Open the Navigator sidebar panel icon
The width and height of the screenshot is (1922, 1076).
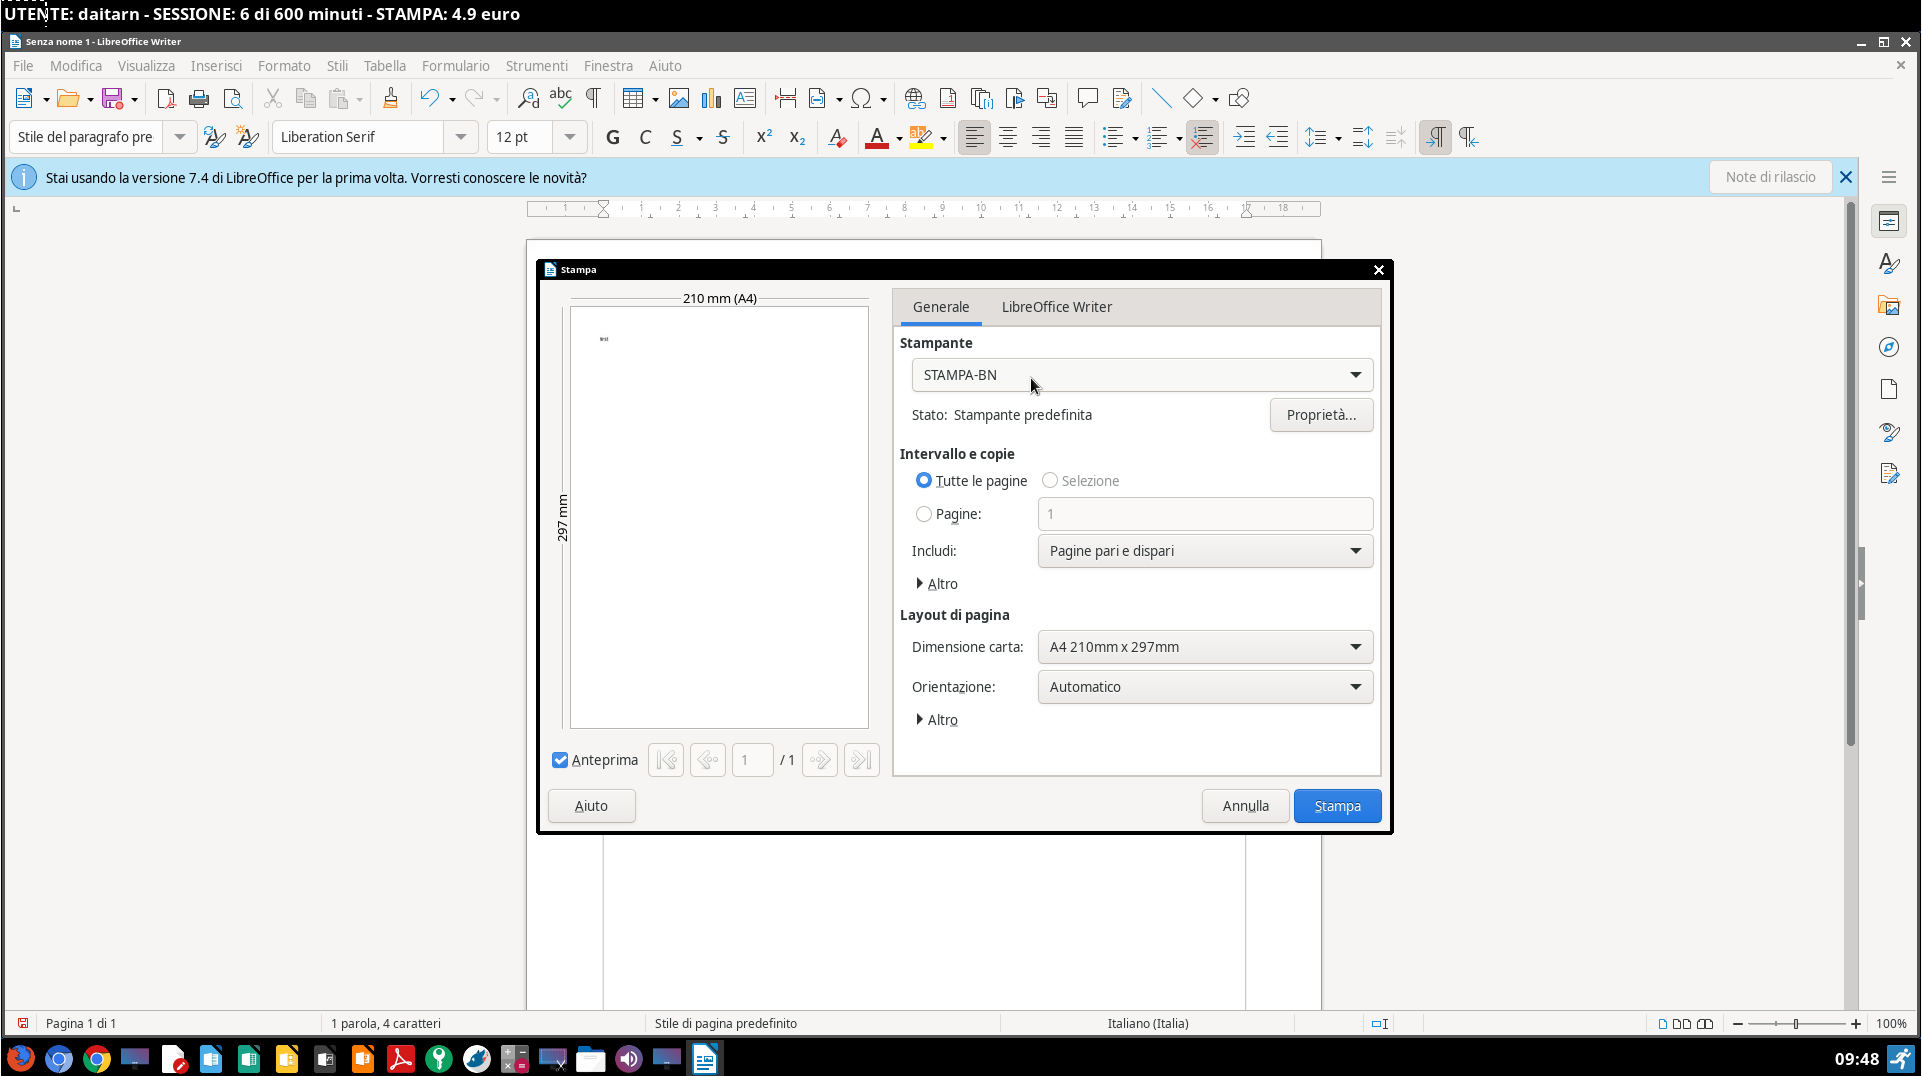pyautogui.click(x=1888, y=347)
